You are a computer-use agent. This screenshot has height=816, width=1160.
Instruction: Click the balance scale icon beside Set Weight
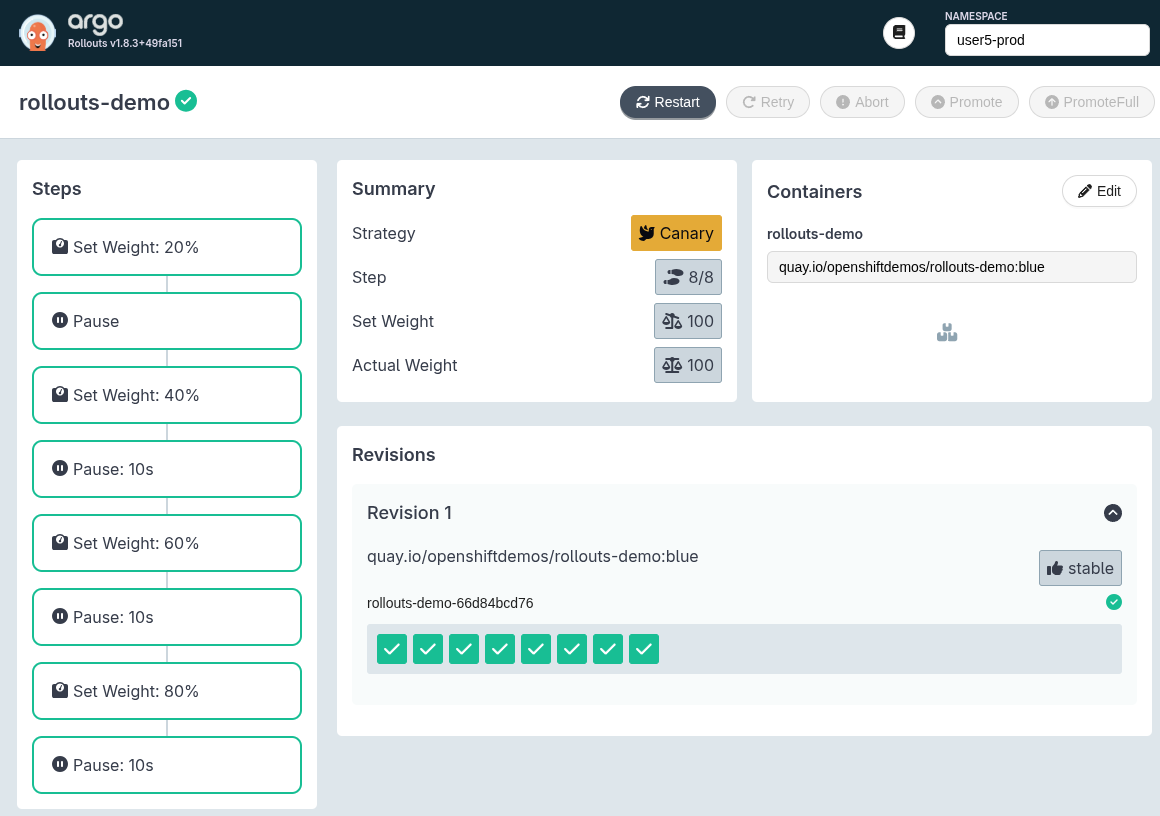(x=672, y=321)
